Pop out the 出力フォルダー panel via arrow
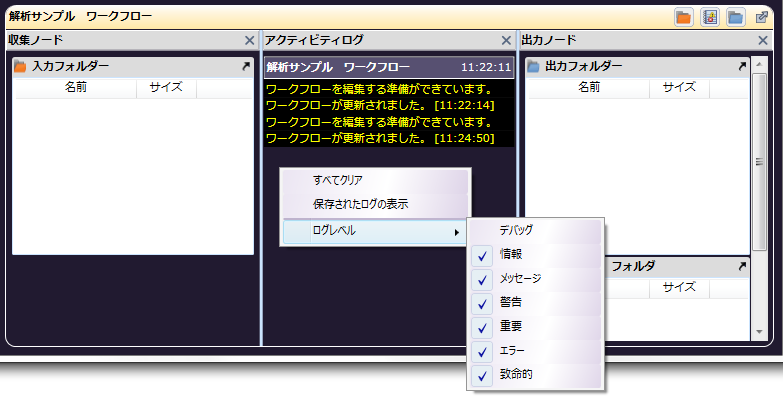The width and height of the screenshot is (783, 398). pos(742,66)
